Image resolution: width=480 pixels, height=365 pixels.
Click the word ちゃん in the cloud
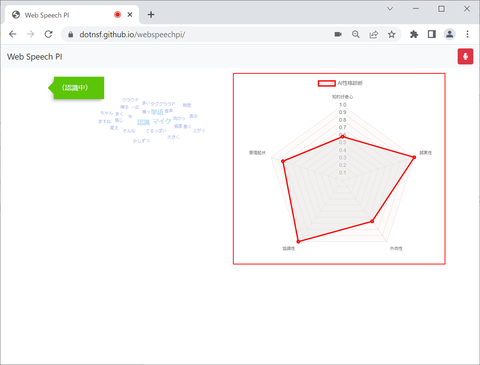point(107,113)
